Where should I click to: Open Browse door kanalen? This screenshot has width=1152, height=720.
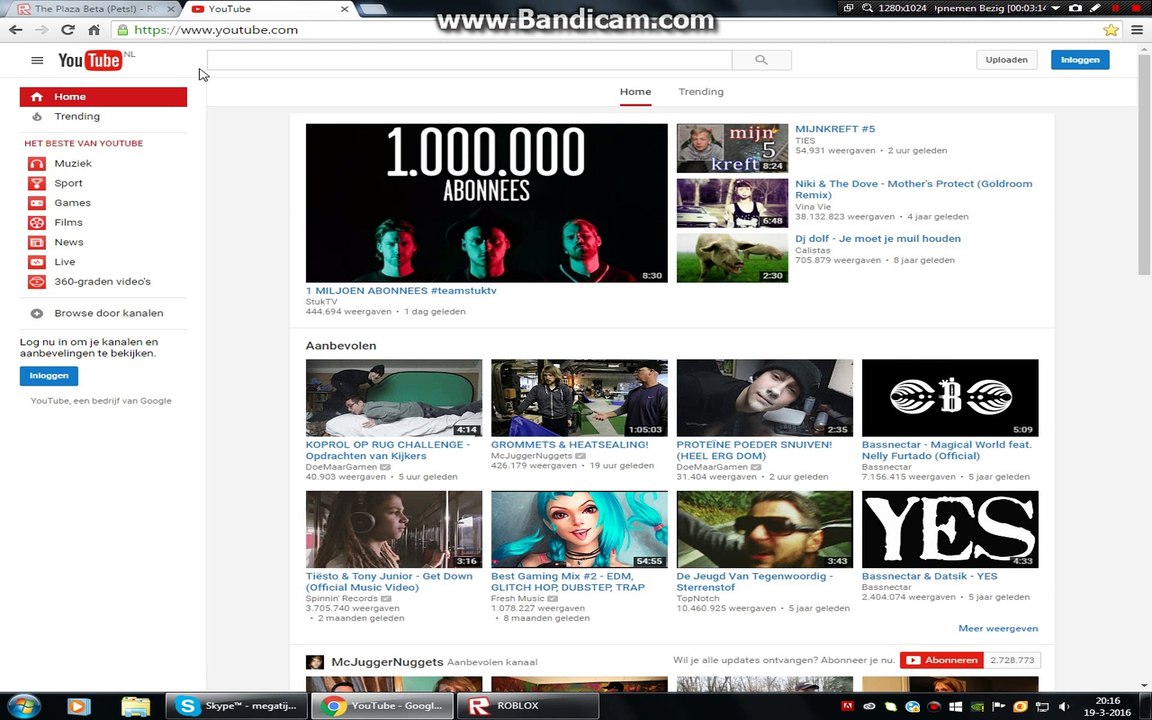(108, 313)
